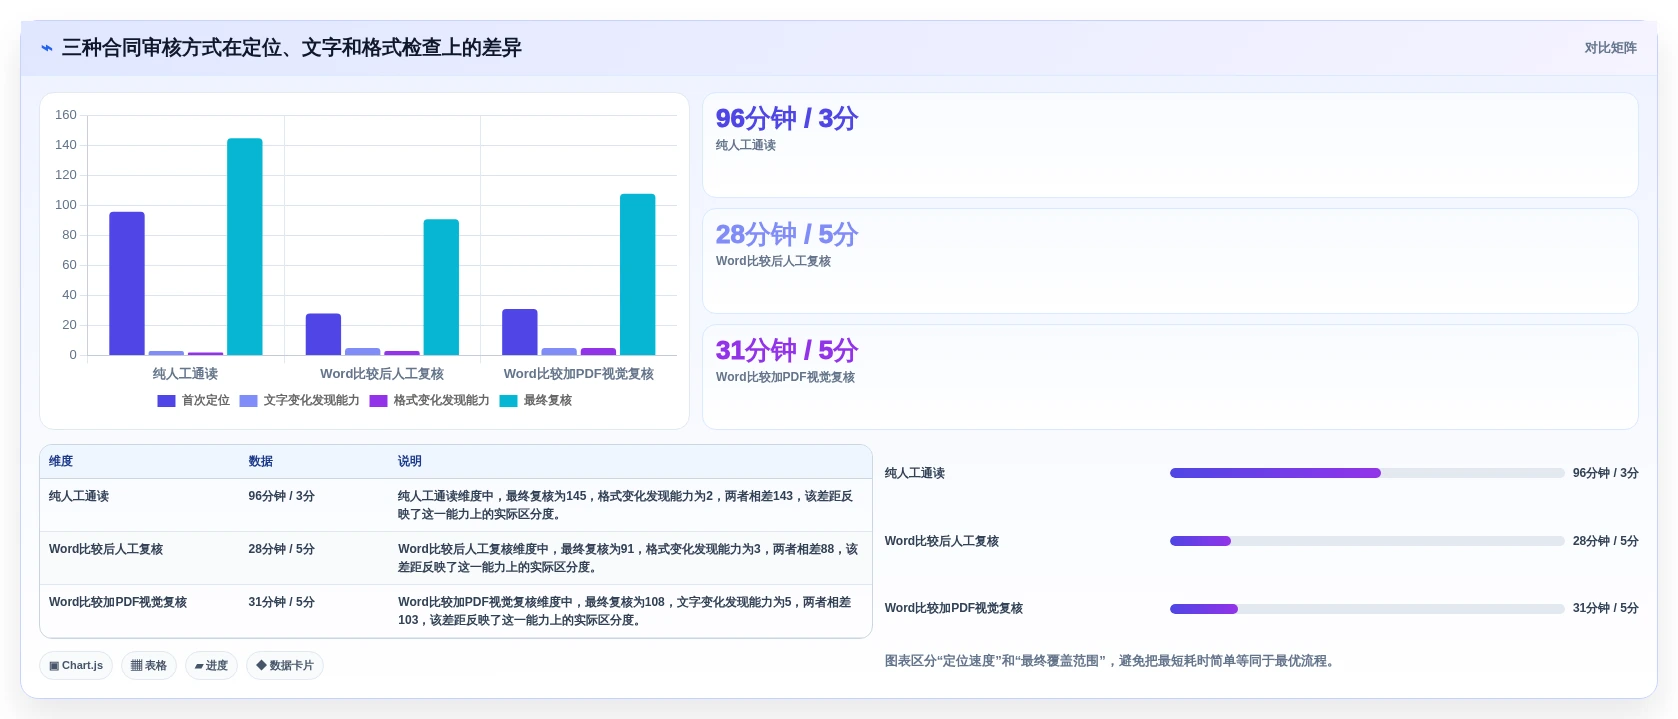Select the Word比较后人工复核 table row cell
This screenshot has height=719, width=1678.
(140, 558)
